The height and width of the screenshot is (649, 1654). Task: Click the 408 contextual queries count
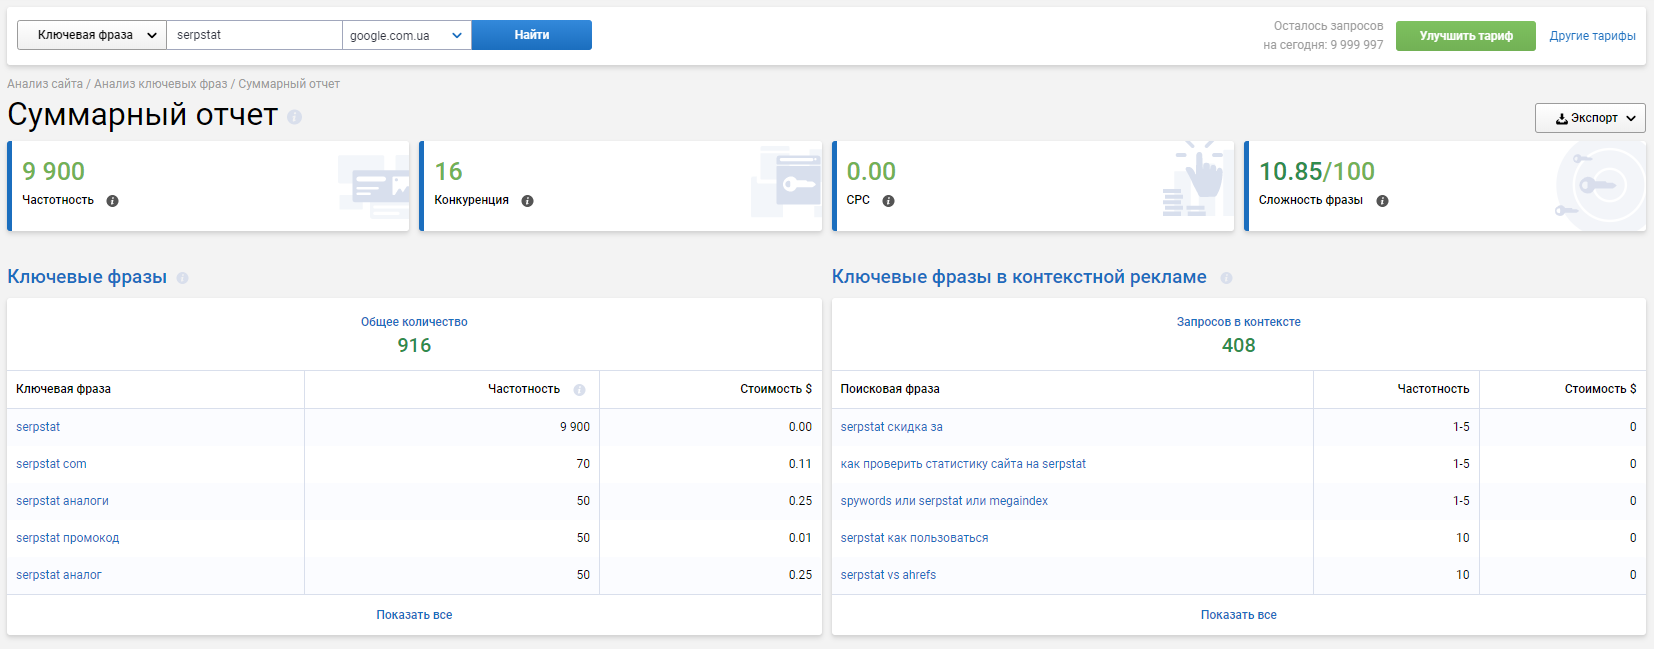pos(1239,345)
